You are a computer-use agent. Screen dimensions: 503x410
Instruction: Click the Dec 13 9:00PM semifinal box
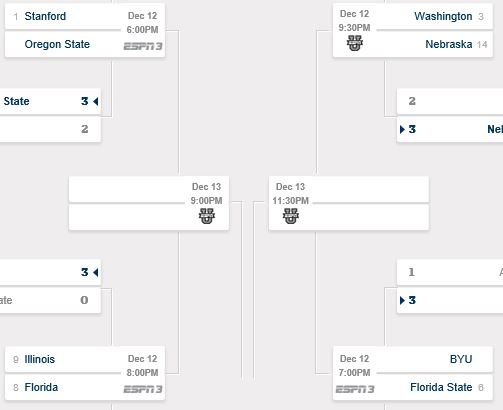[x=149, y=203]
